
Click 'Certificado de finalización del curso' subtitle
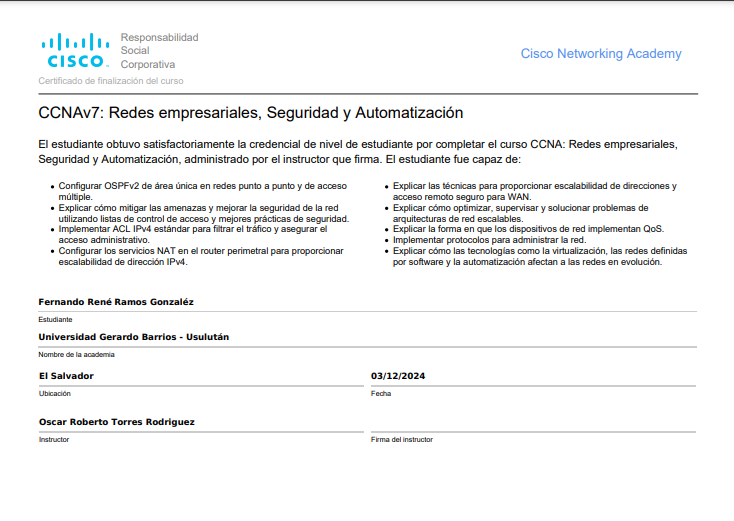pos(111,81)
